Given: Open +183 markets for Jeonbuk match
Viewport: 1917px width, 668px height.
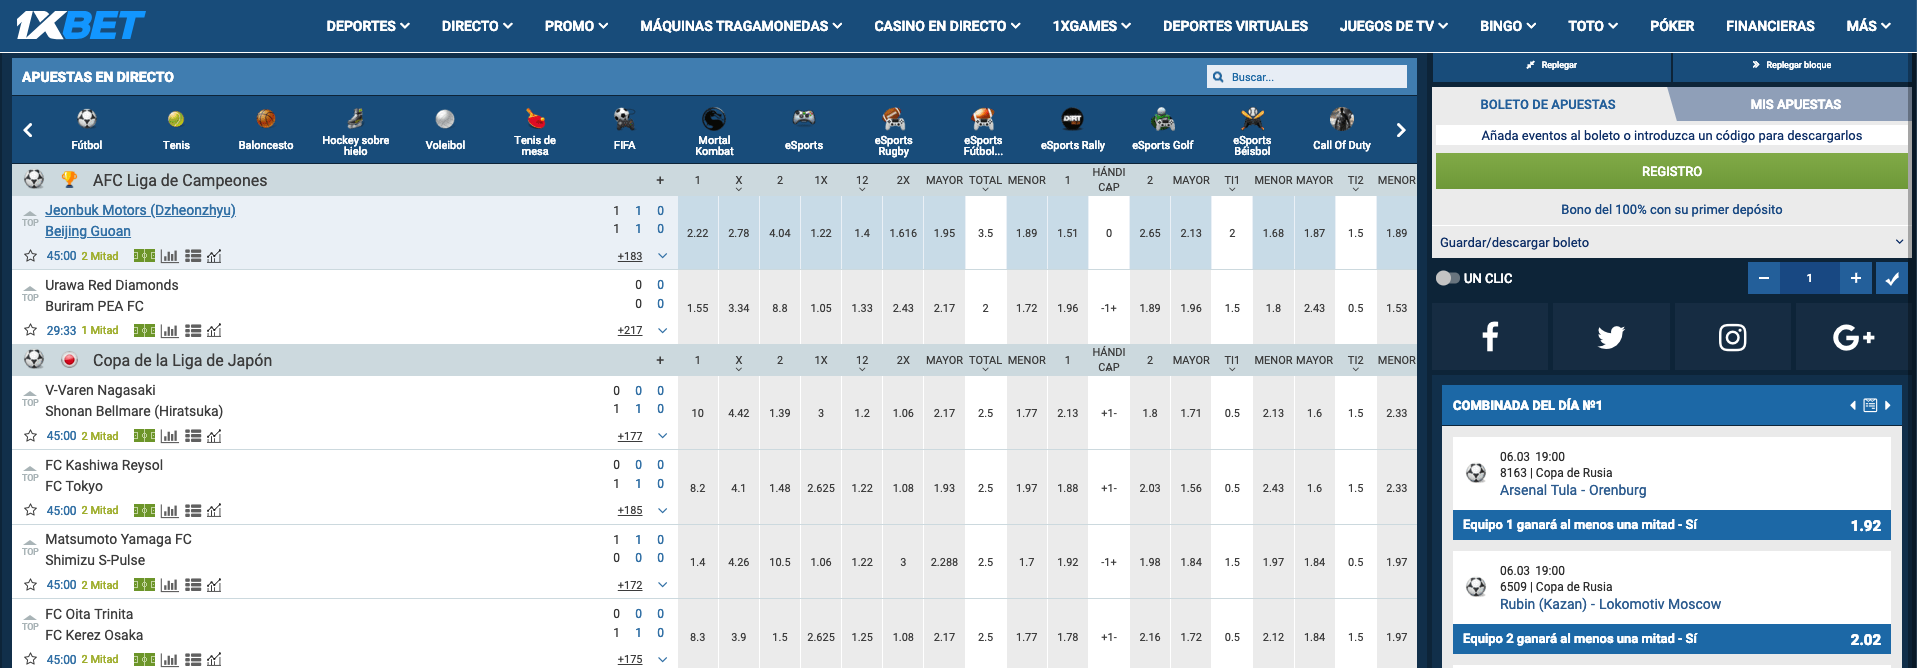Looking at the screenshot, I should (630, 256).
